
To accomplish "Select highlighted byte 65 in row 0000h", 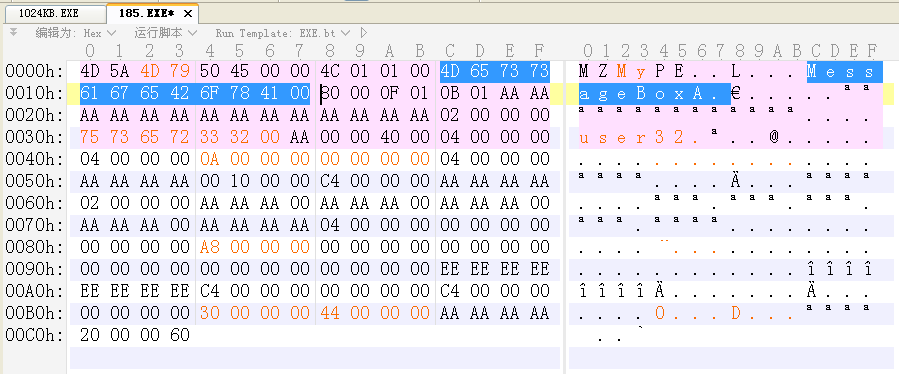I will [x=480, y=71].
